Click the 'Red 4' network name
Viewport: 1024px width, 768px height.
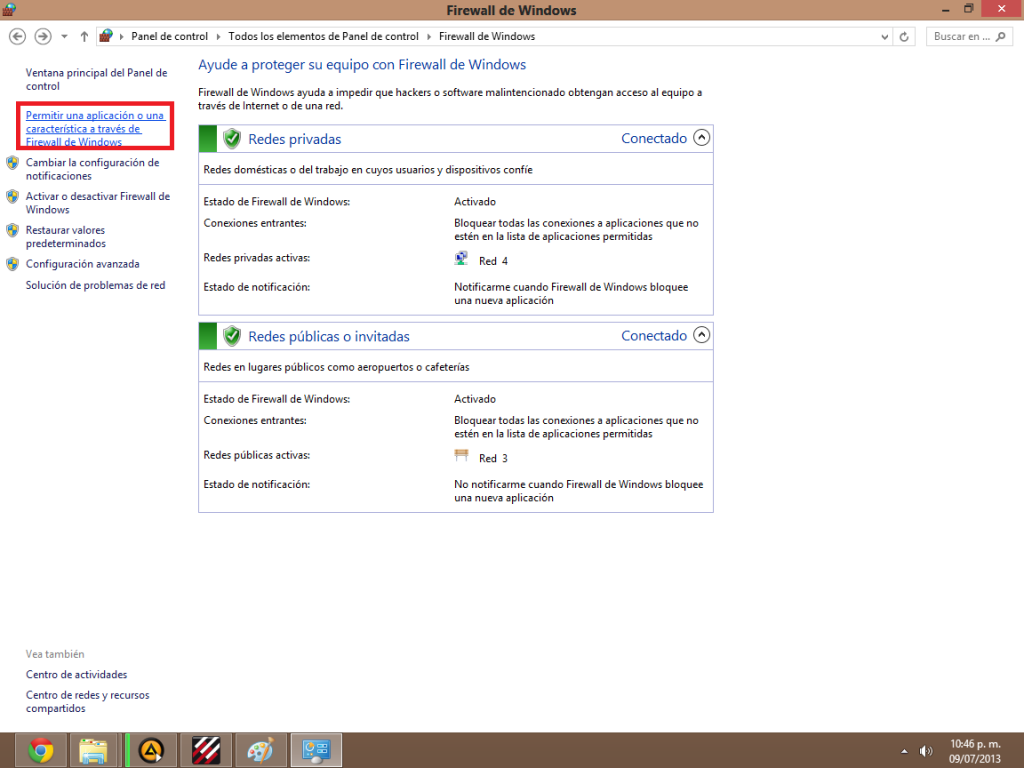(x=493, y=261)
